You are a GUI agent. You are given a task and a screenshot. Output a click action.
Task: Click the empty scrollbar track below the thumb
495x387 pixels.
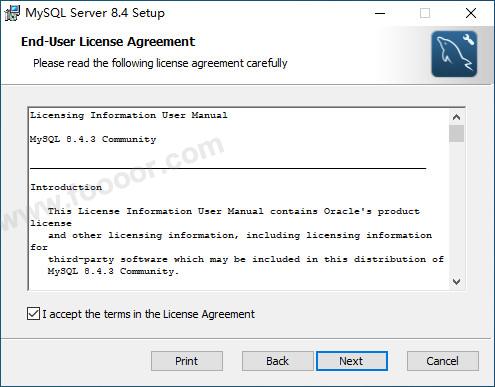coord(456,208)
